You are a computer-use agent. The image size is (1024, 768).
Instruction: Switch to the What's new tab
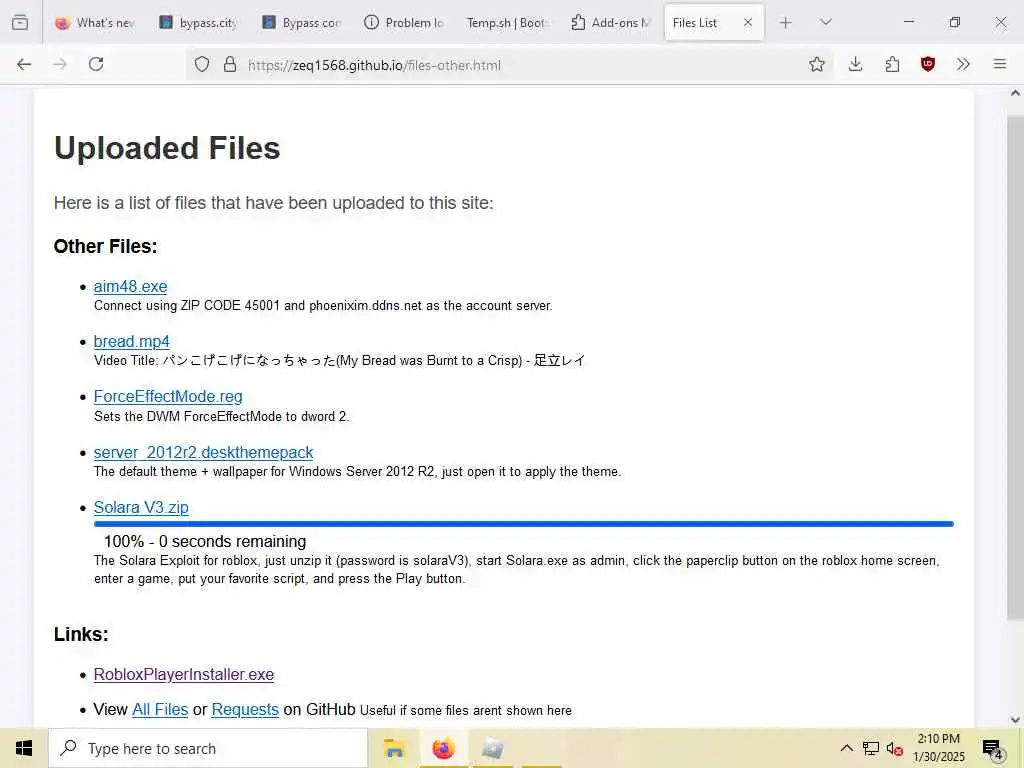pos(95,22)
